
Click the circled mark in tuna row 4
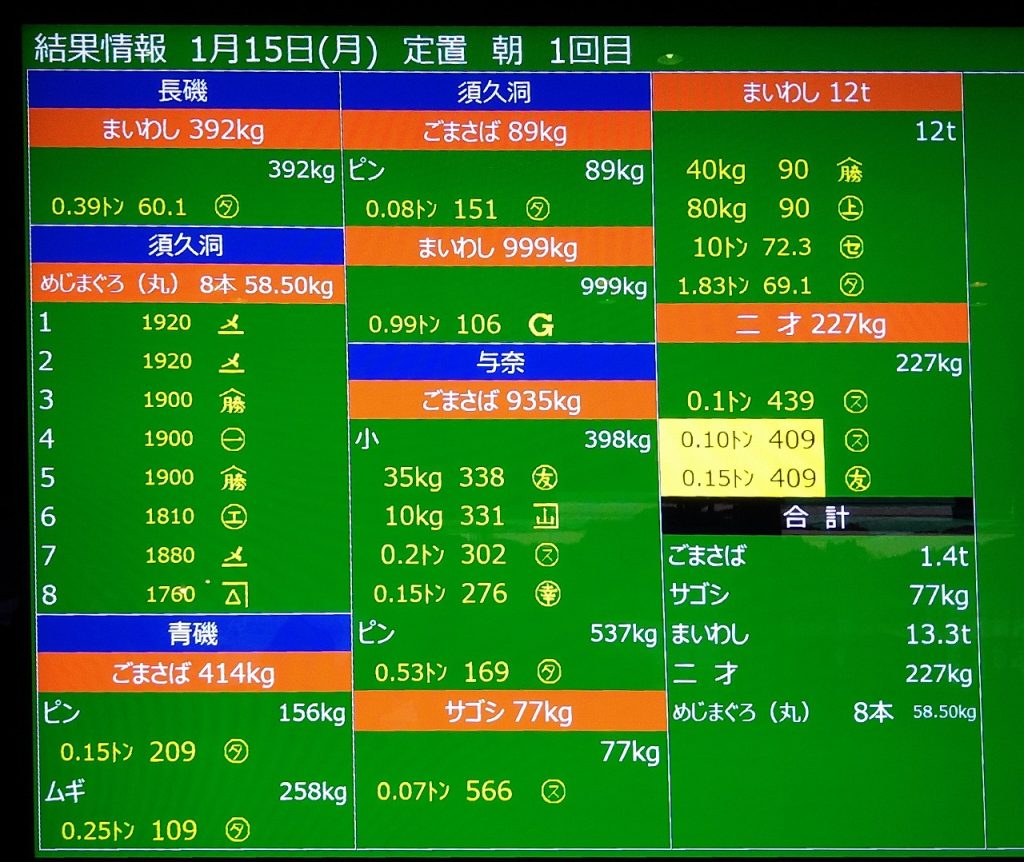232,439
